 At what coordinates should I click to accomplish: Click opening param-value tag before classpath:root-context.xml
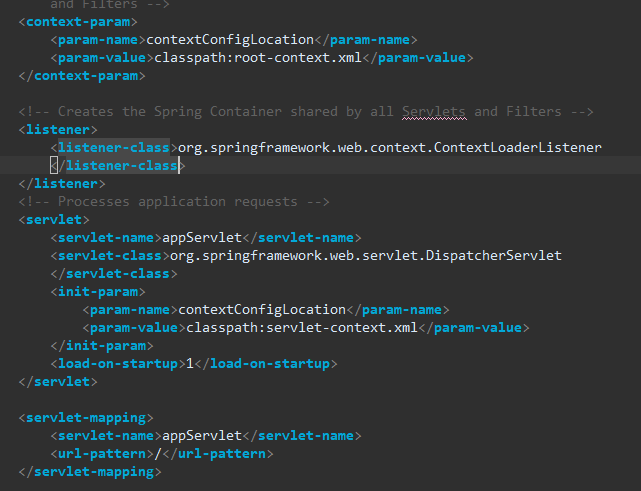pyautogui.click(x=102, y=58)
